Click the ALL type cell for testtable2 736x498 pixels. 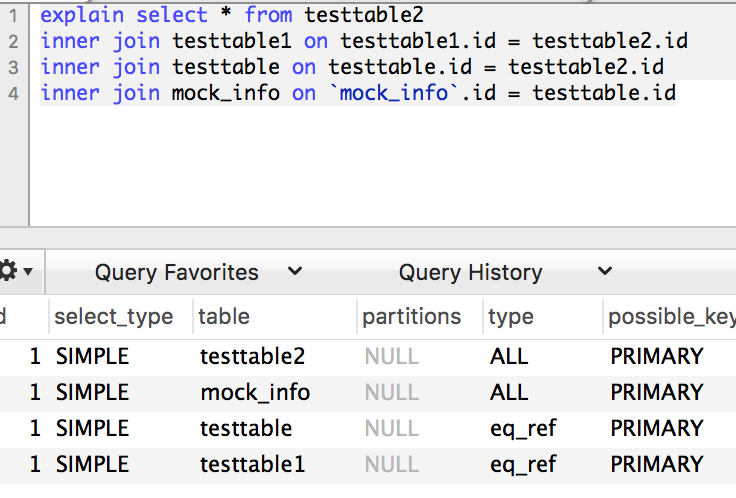pos(509,357)
